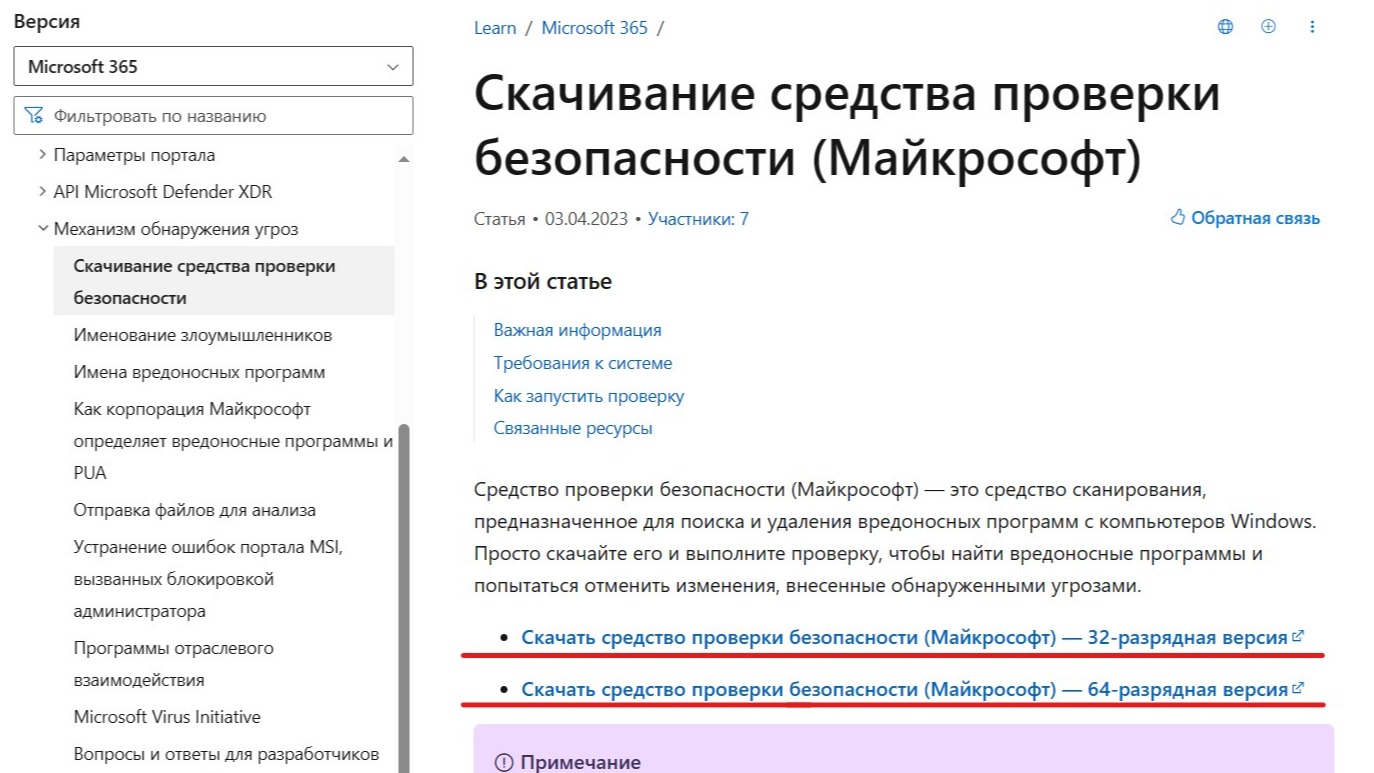Click the В этой статье heading

click(543, 282)
